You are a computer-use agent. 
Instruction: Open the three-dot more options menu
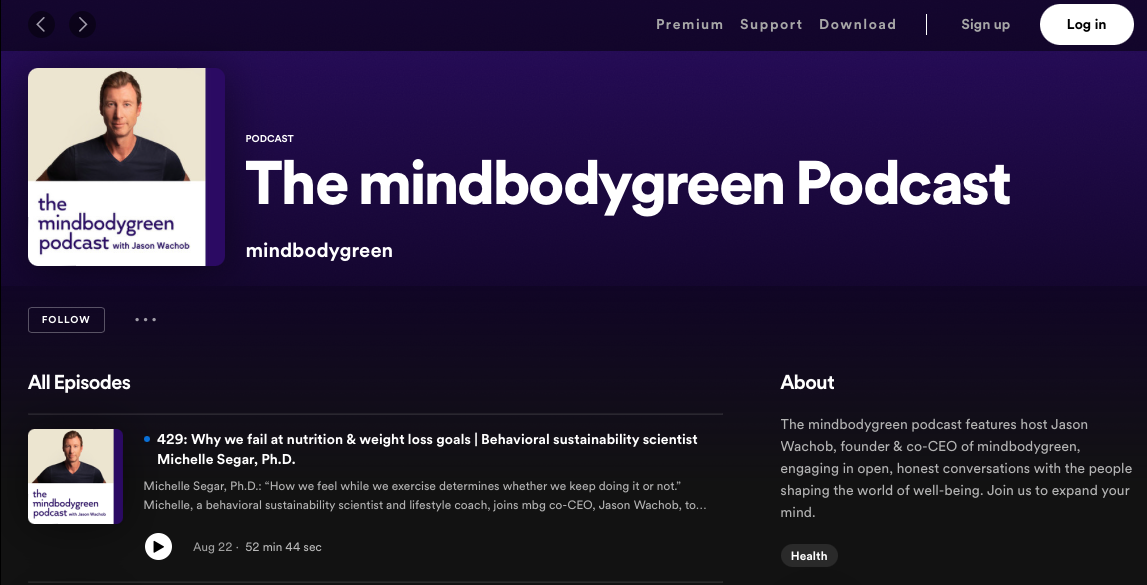point(146,320)
